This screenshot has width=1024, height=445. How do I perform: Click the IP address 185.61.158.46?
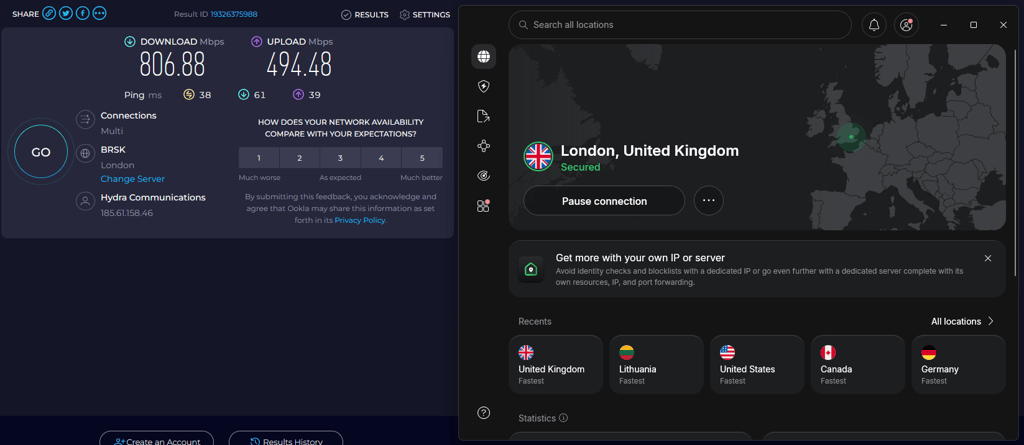(x=127, y=213)
